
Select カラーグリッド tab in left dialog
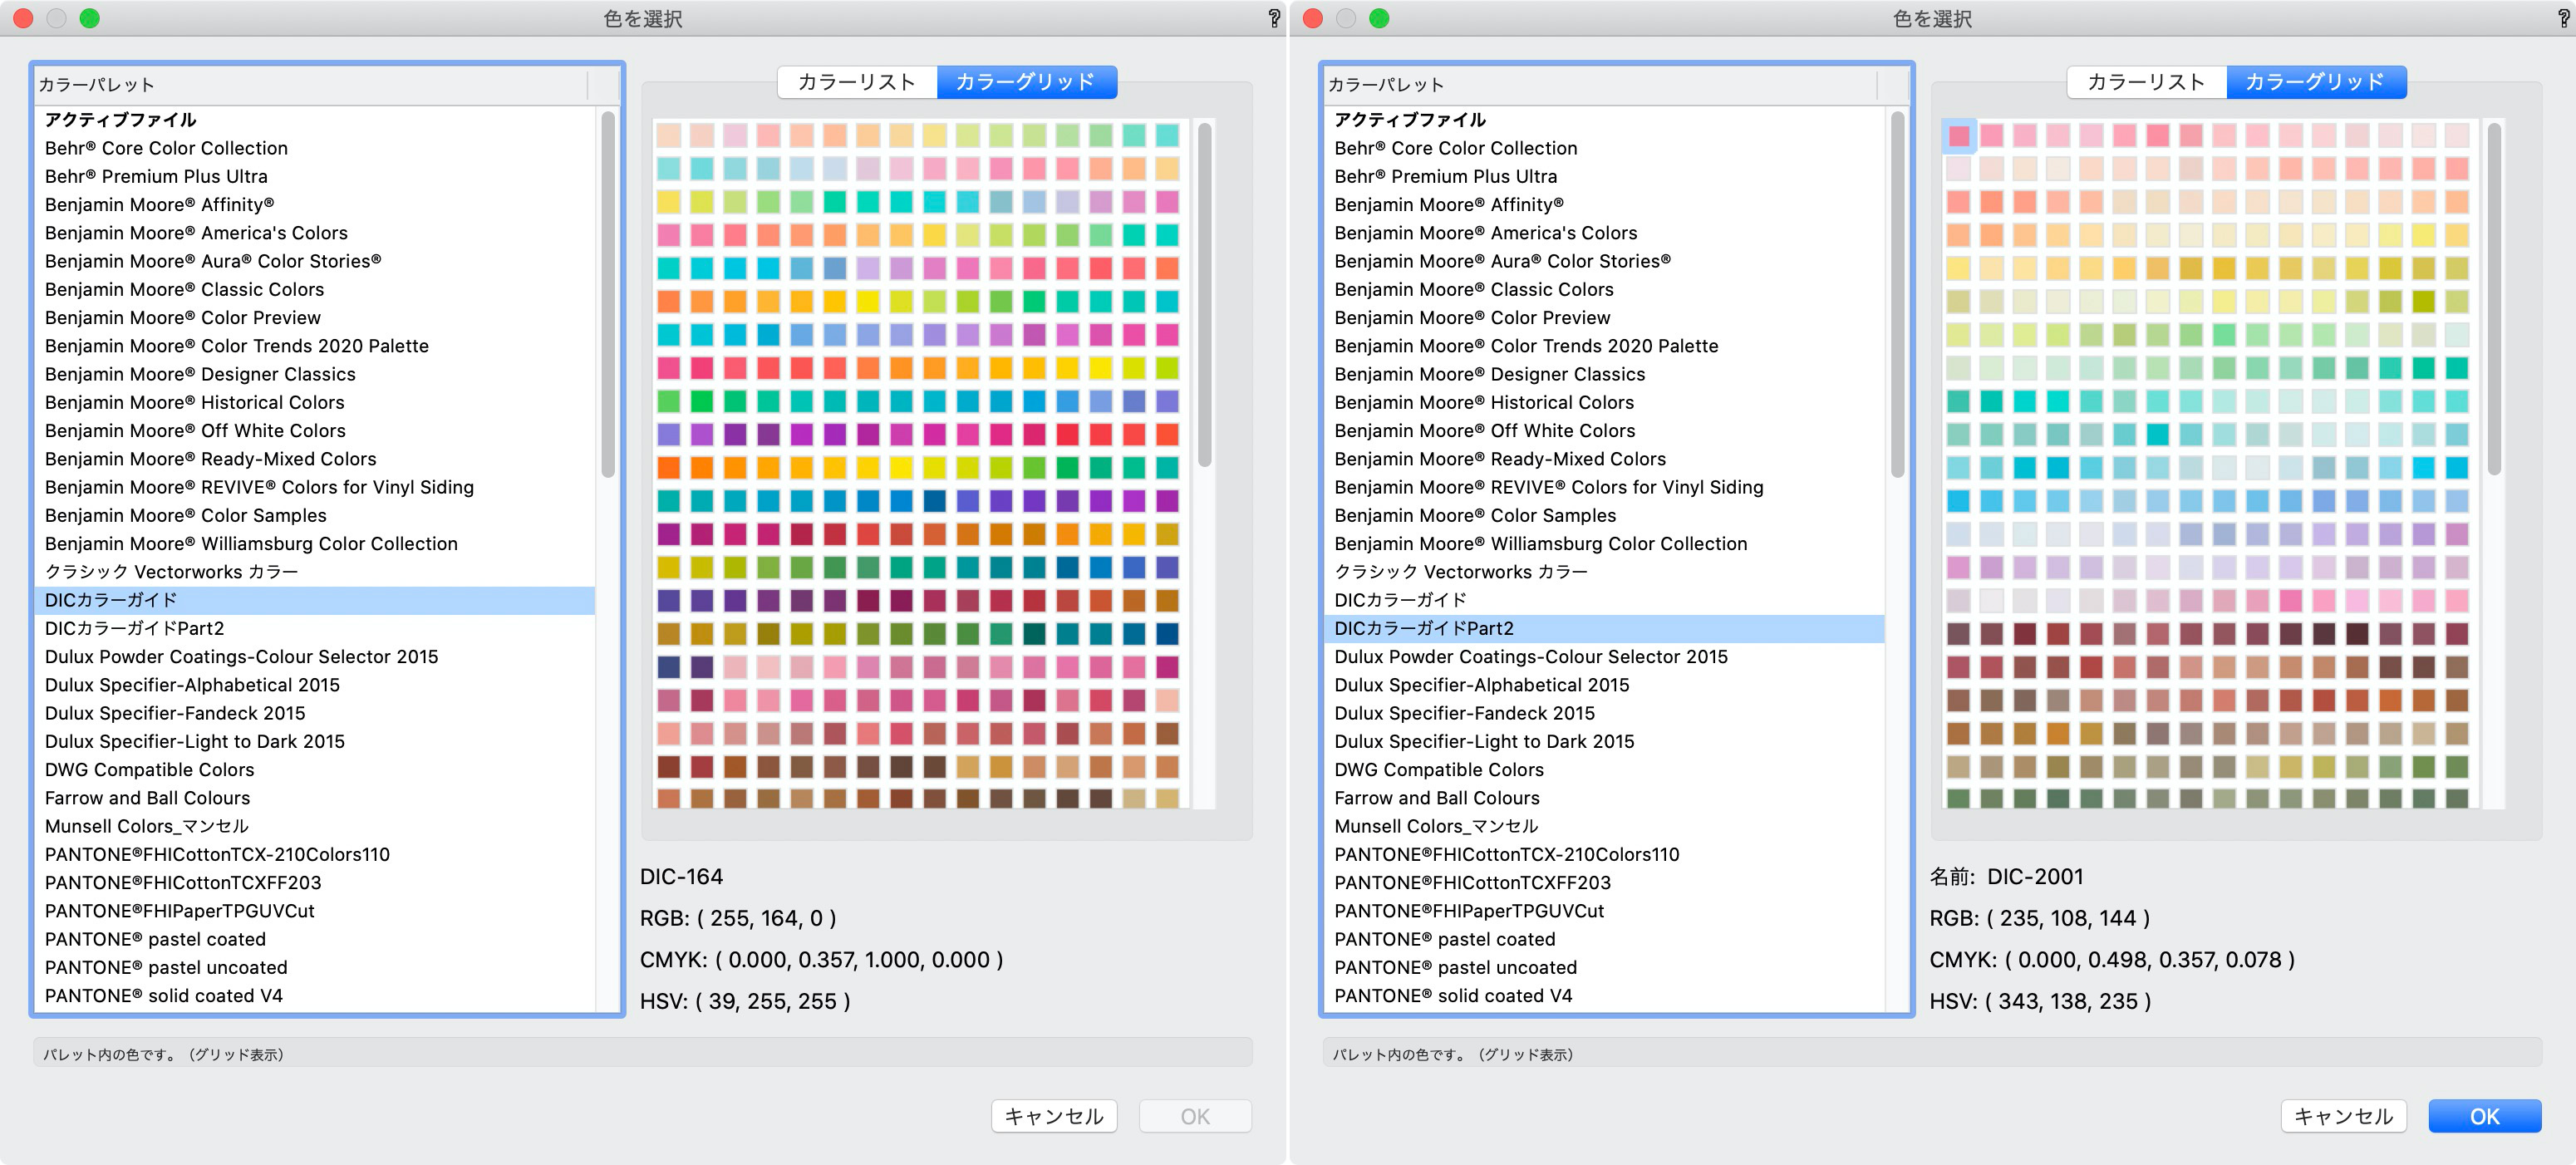coord(1026,82)
